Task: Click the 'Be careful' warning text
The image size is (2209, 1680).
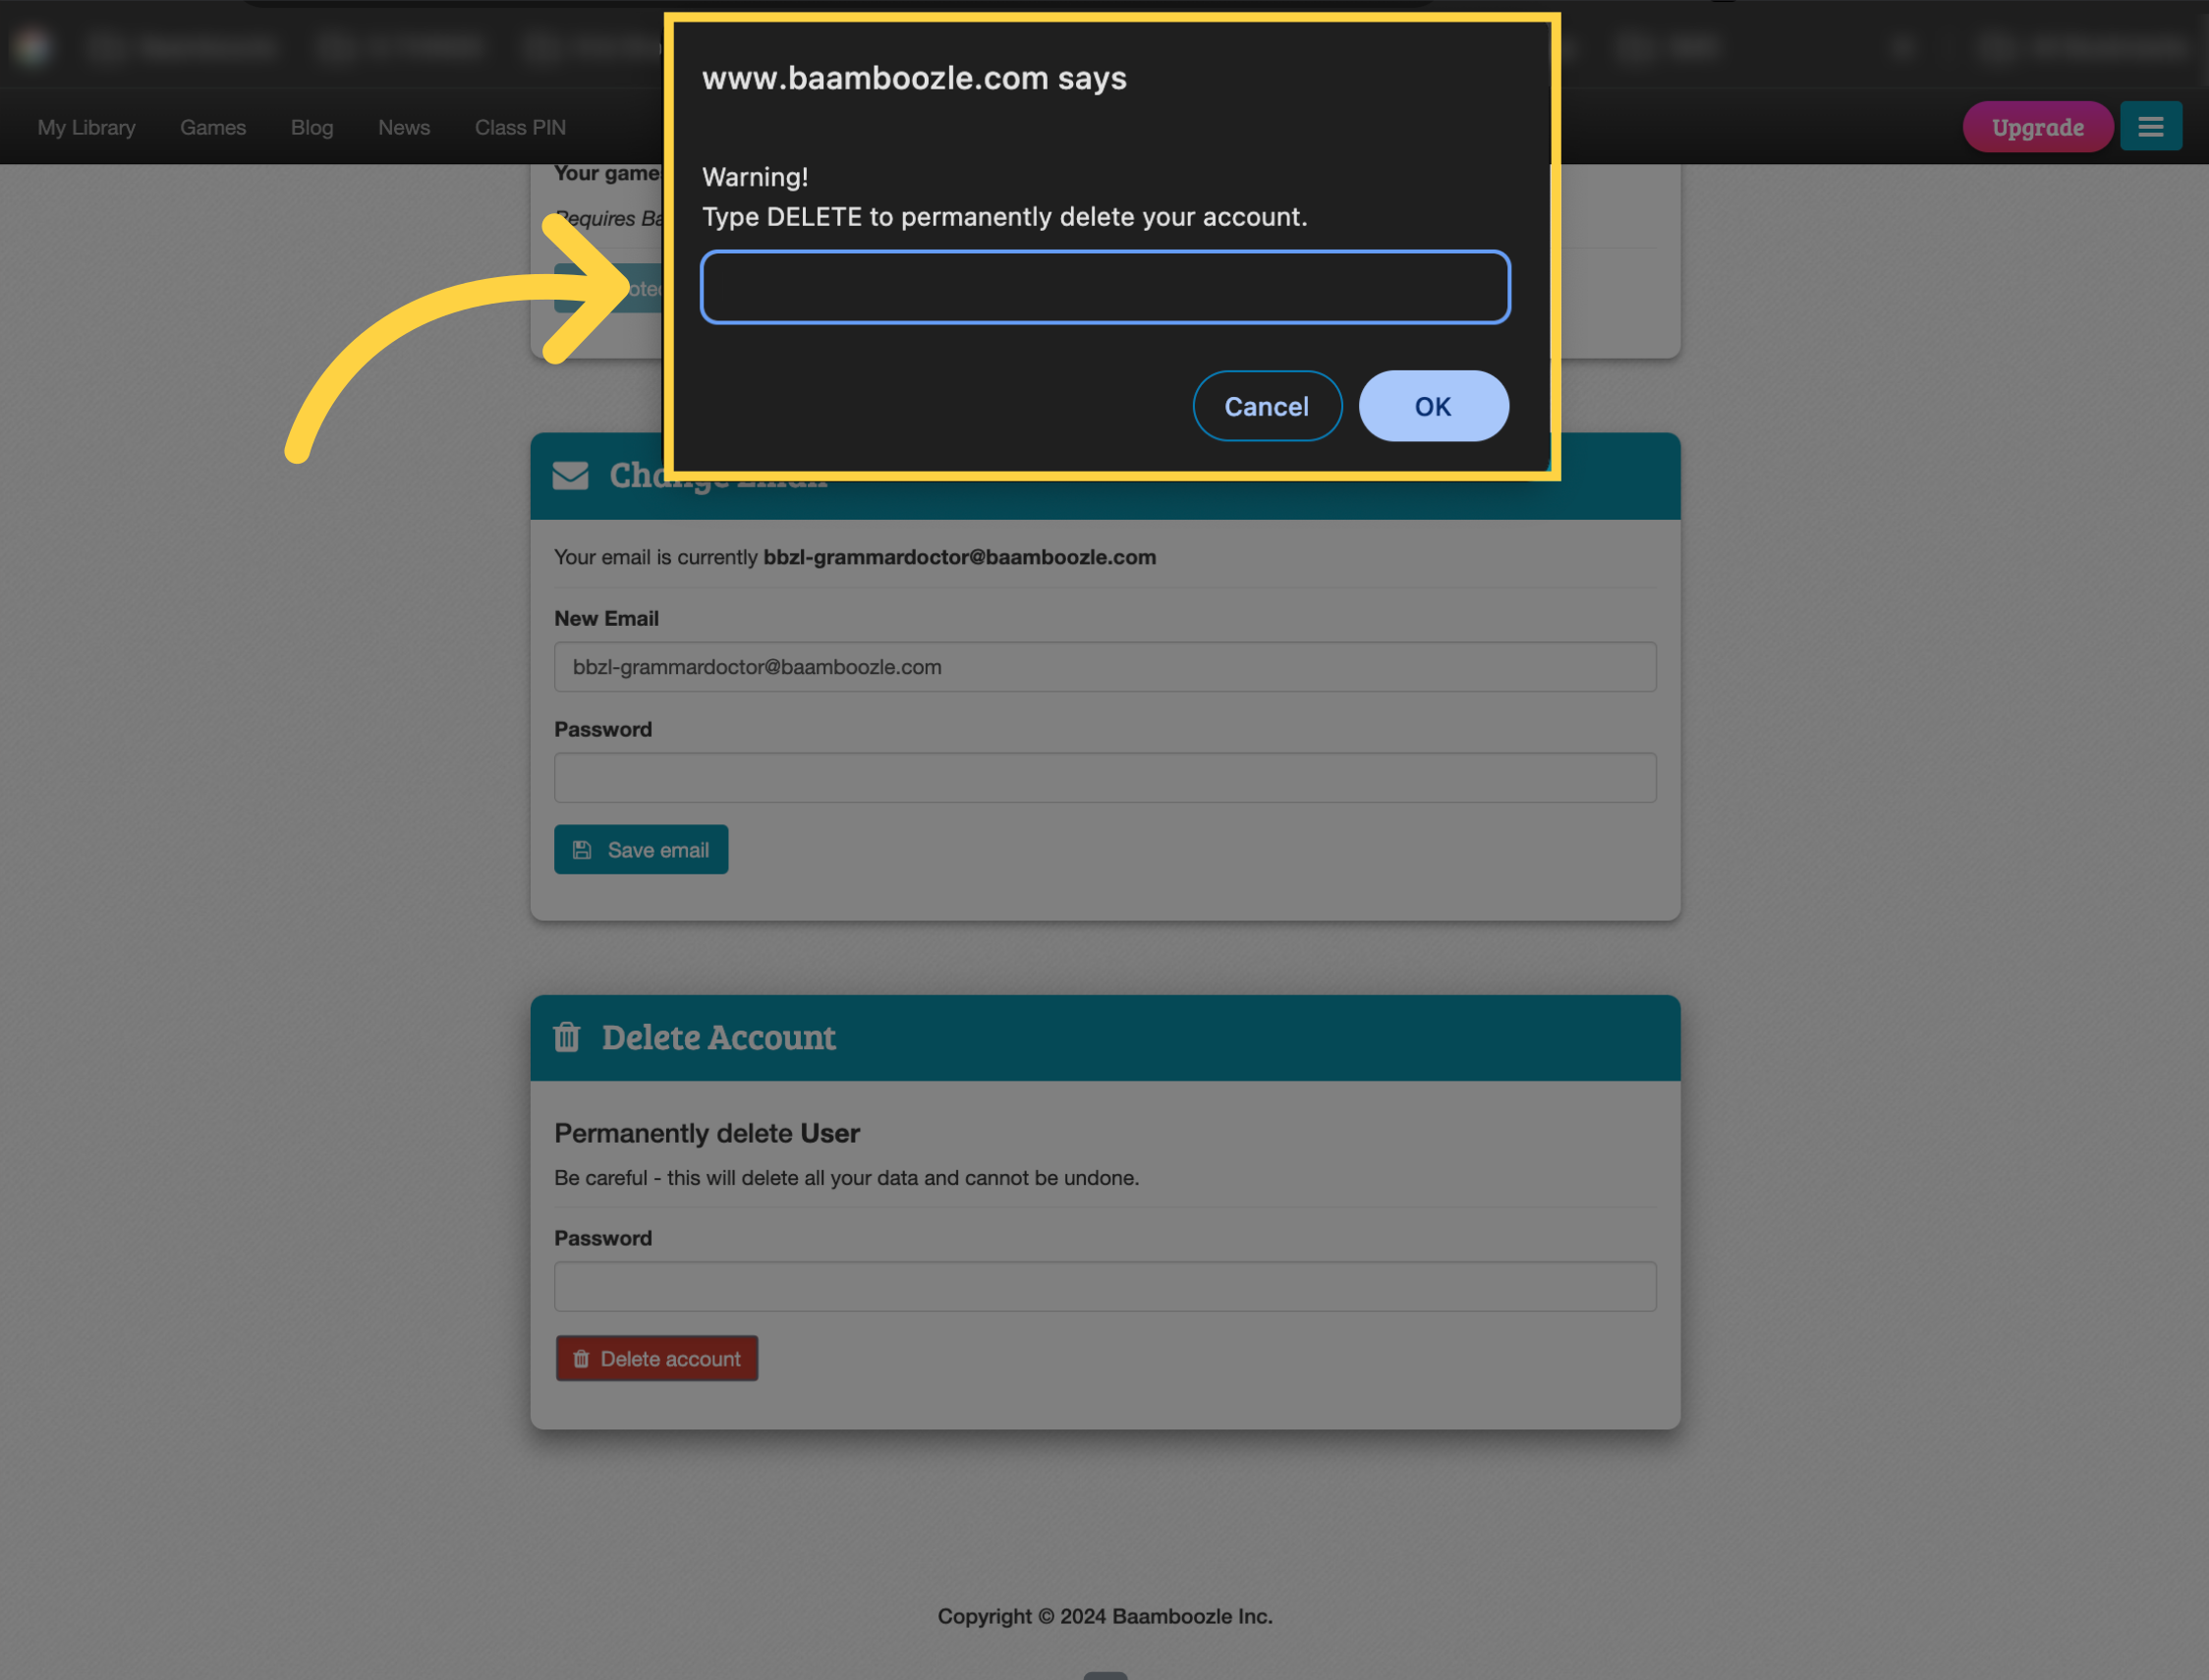Action: 847,1178
